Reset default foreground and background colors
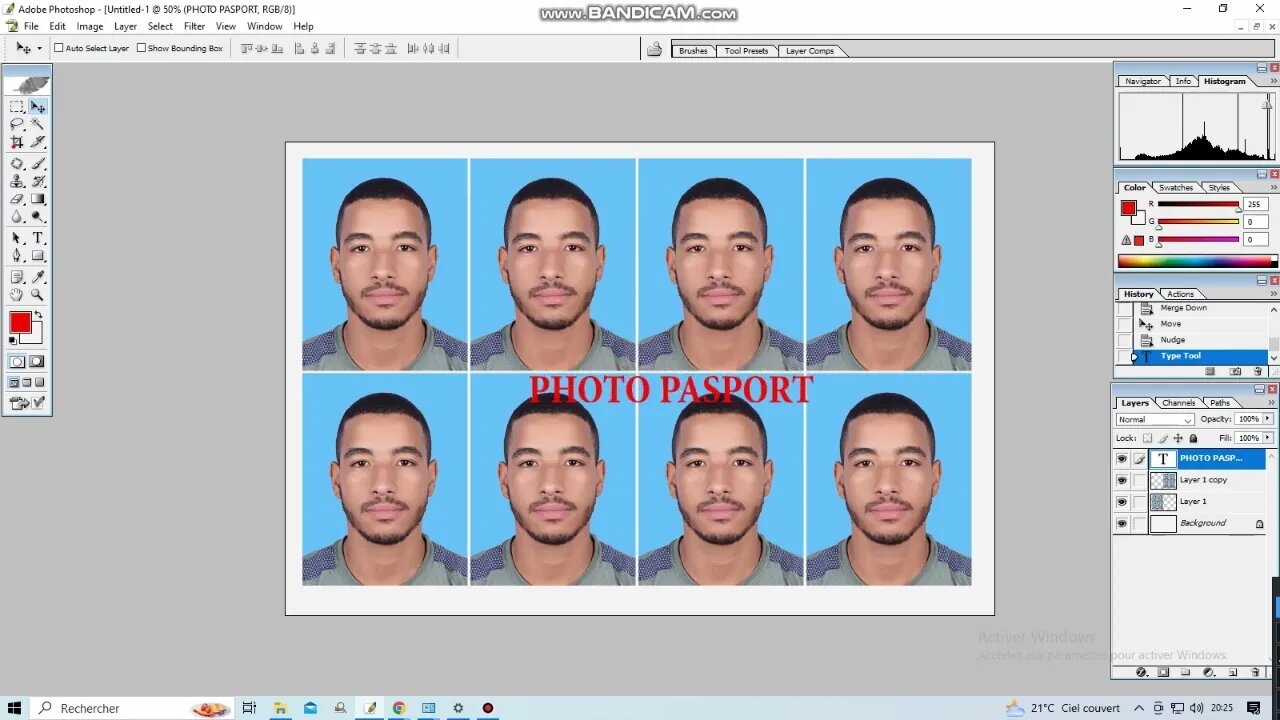The width and height of the screenshot is (1280, 720). [13, 342]
